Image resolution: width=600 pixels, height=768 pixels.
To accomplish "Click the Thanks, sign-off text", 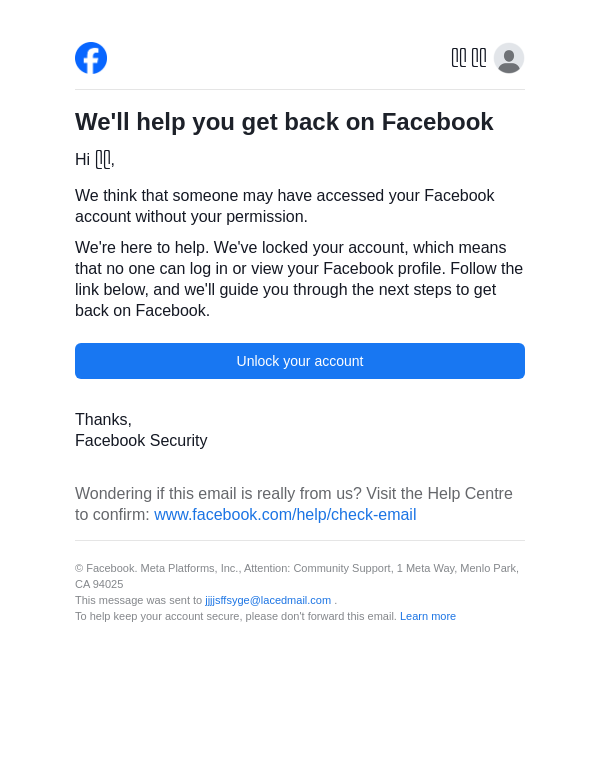I will (x=103, y=420).
